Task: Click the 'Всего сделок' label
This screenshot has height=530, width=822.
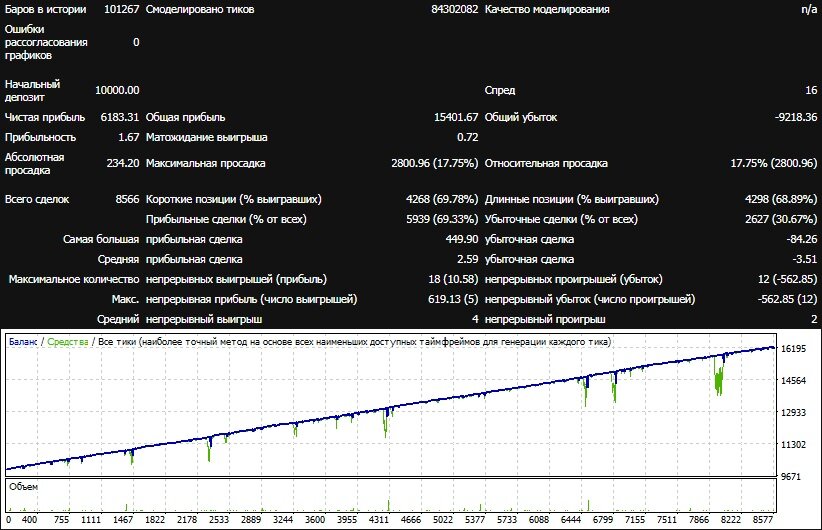Action: [37, 199]
